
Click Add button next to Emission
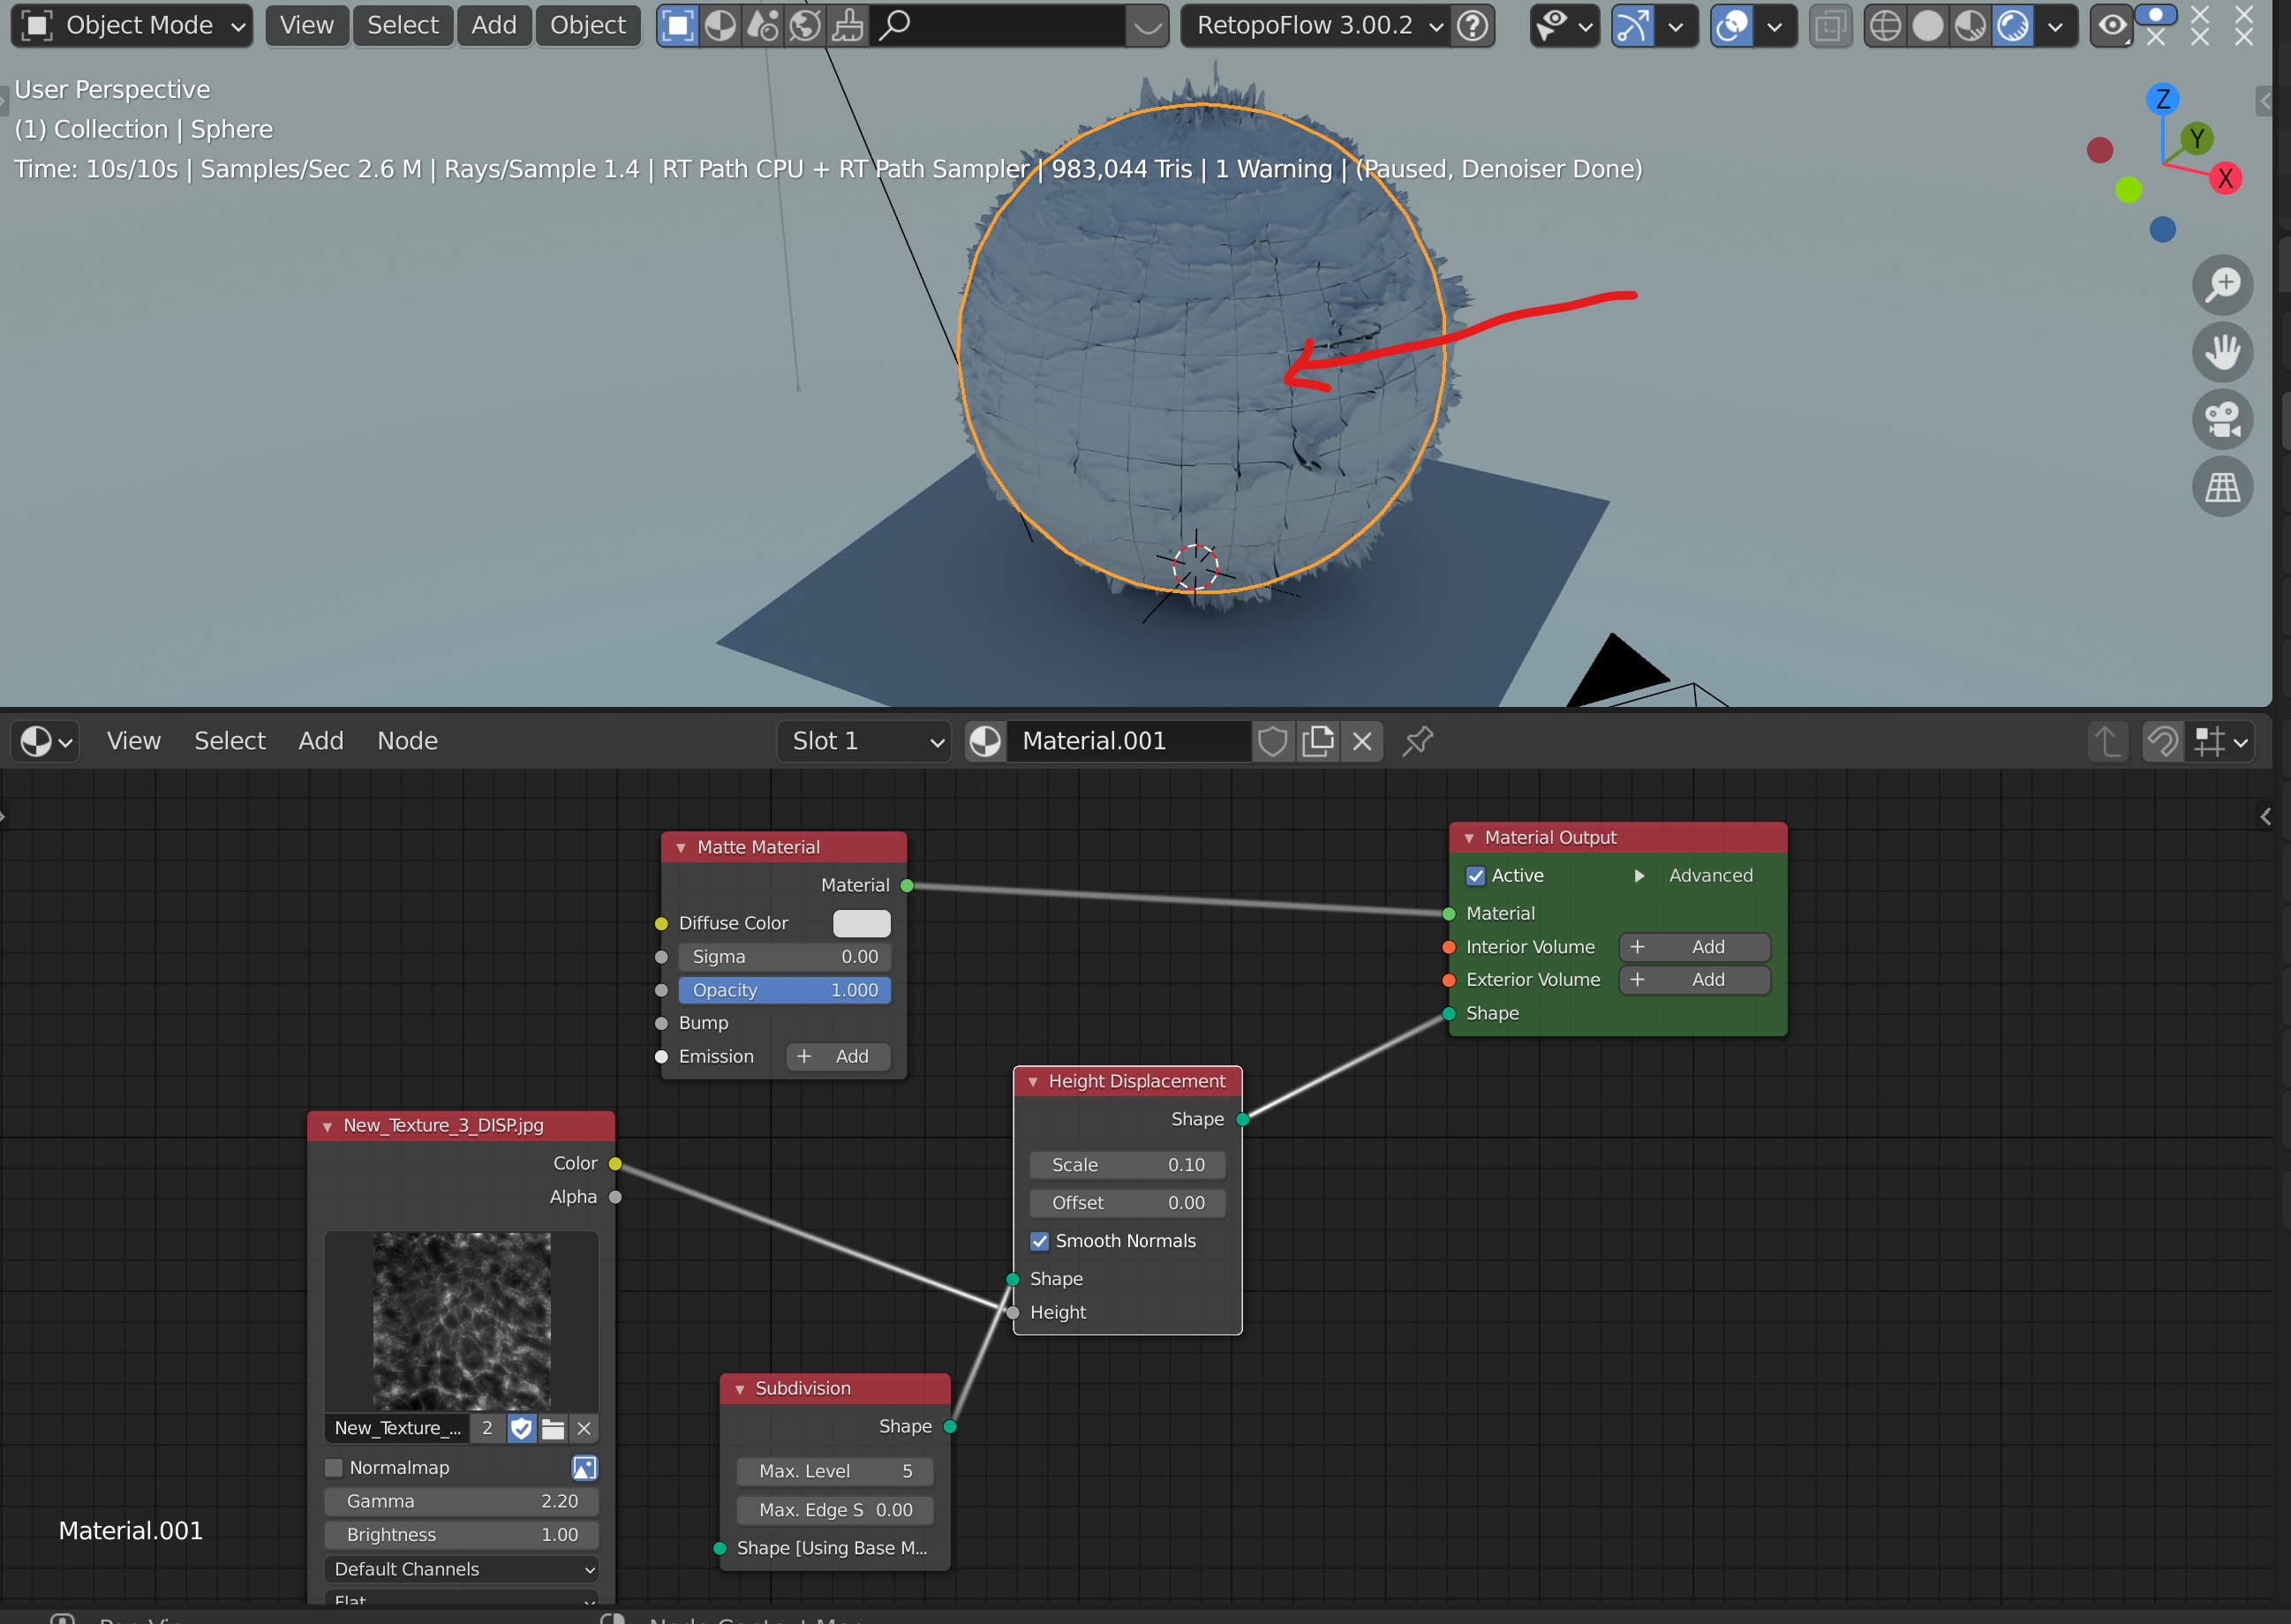[x=837, y=1057]
